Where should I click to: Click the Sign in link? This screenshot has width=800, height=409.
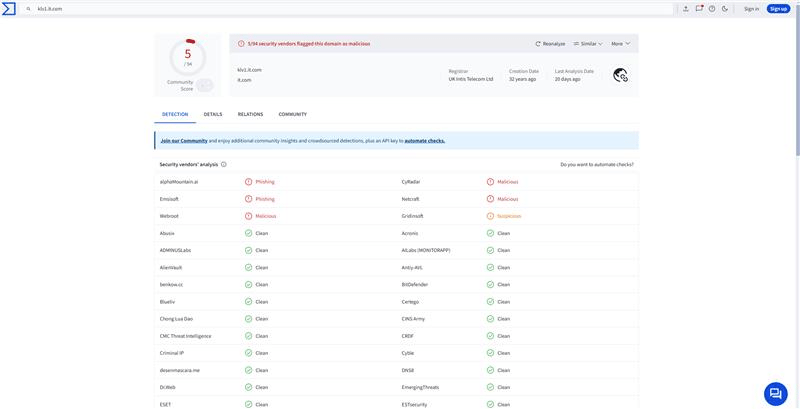tap(751, 9)
